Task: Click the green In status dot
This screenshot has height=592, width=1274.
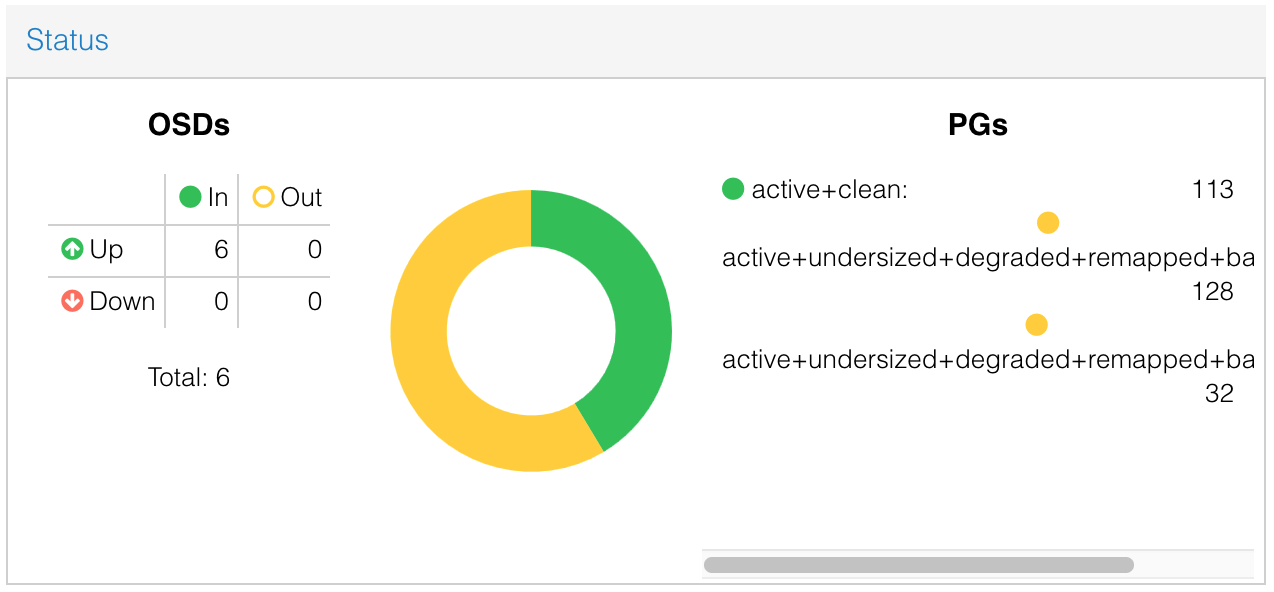Action: (x=190, y=197)
